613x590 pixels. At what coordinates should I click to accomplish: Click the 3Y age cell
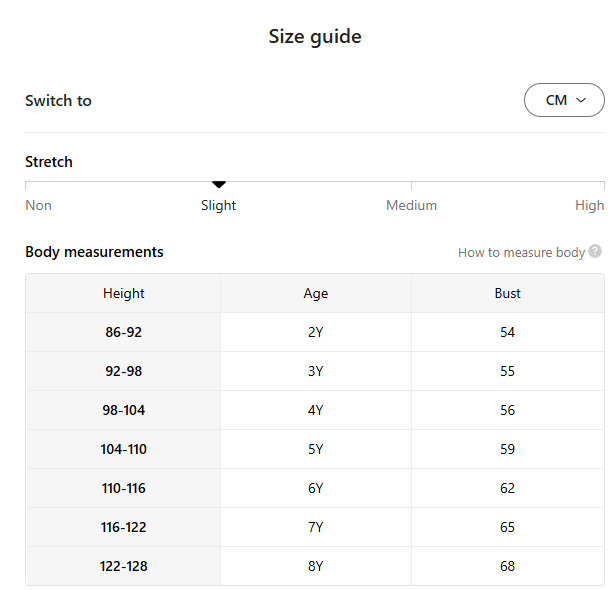click(315, 371)
